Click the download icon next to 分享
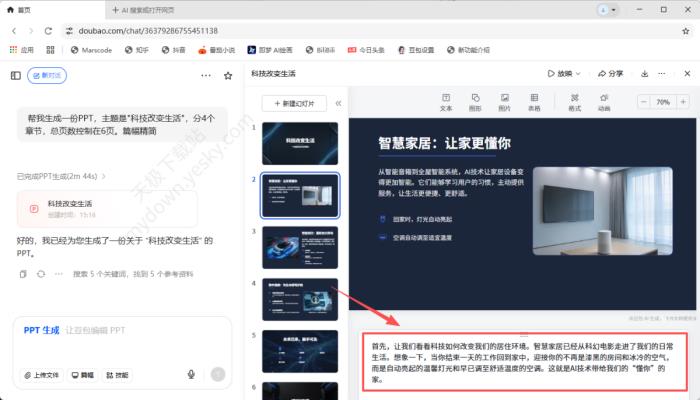 tap(645, 74)
